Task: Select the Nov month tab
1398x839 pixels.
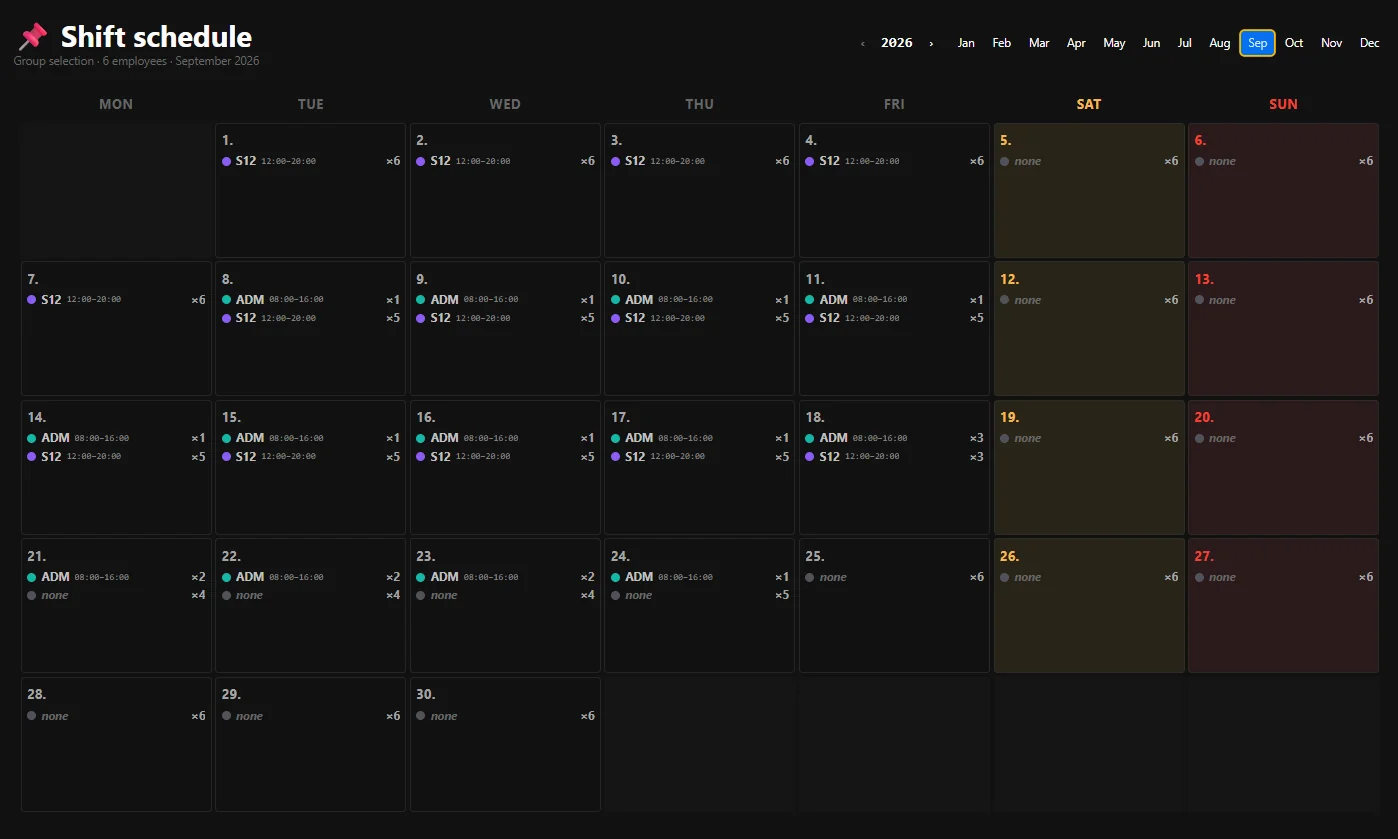Action: click(1331, 43)
